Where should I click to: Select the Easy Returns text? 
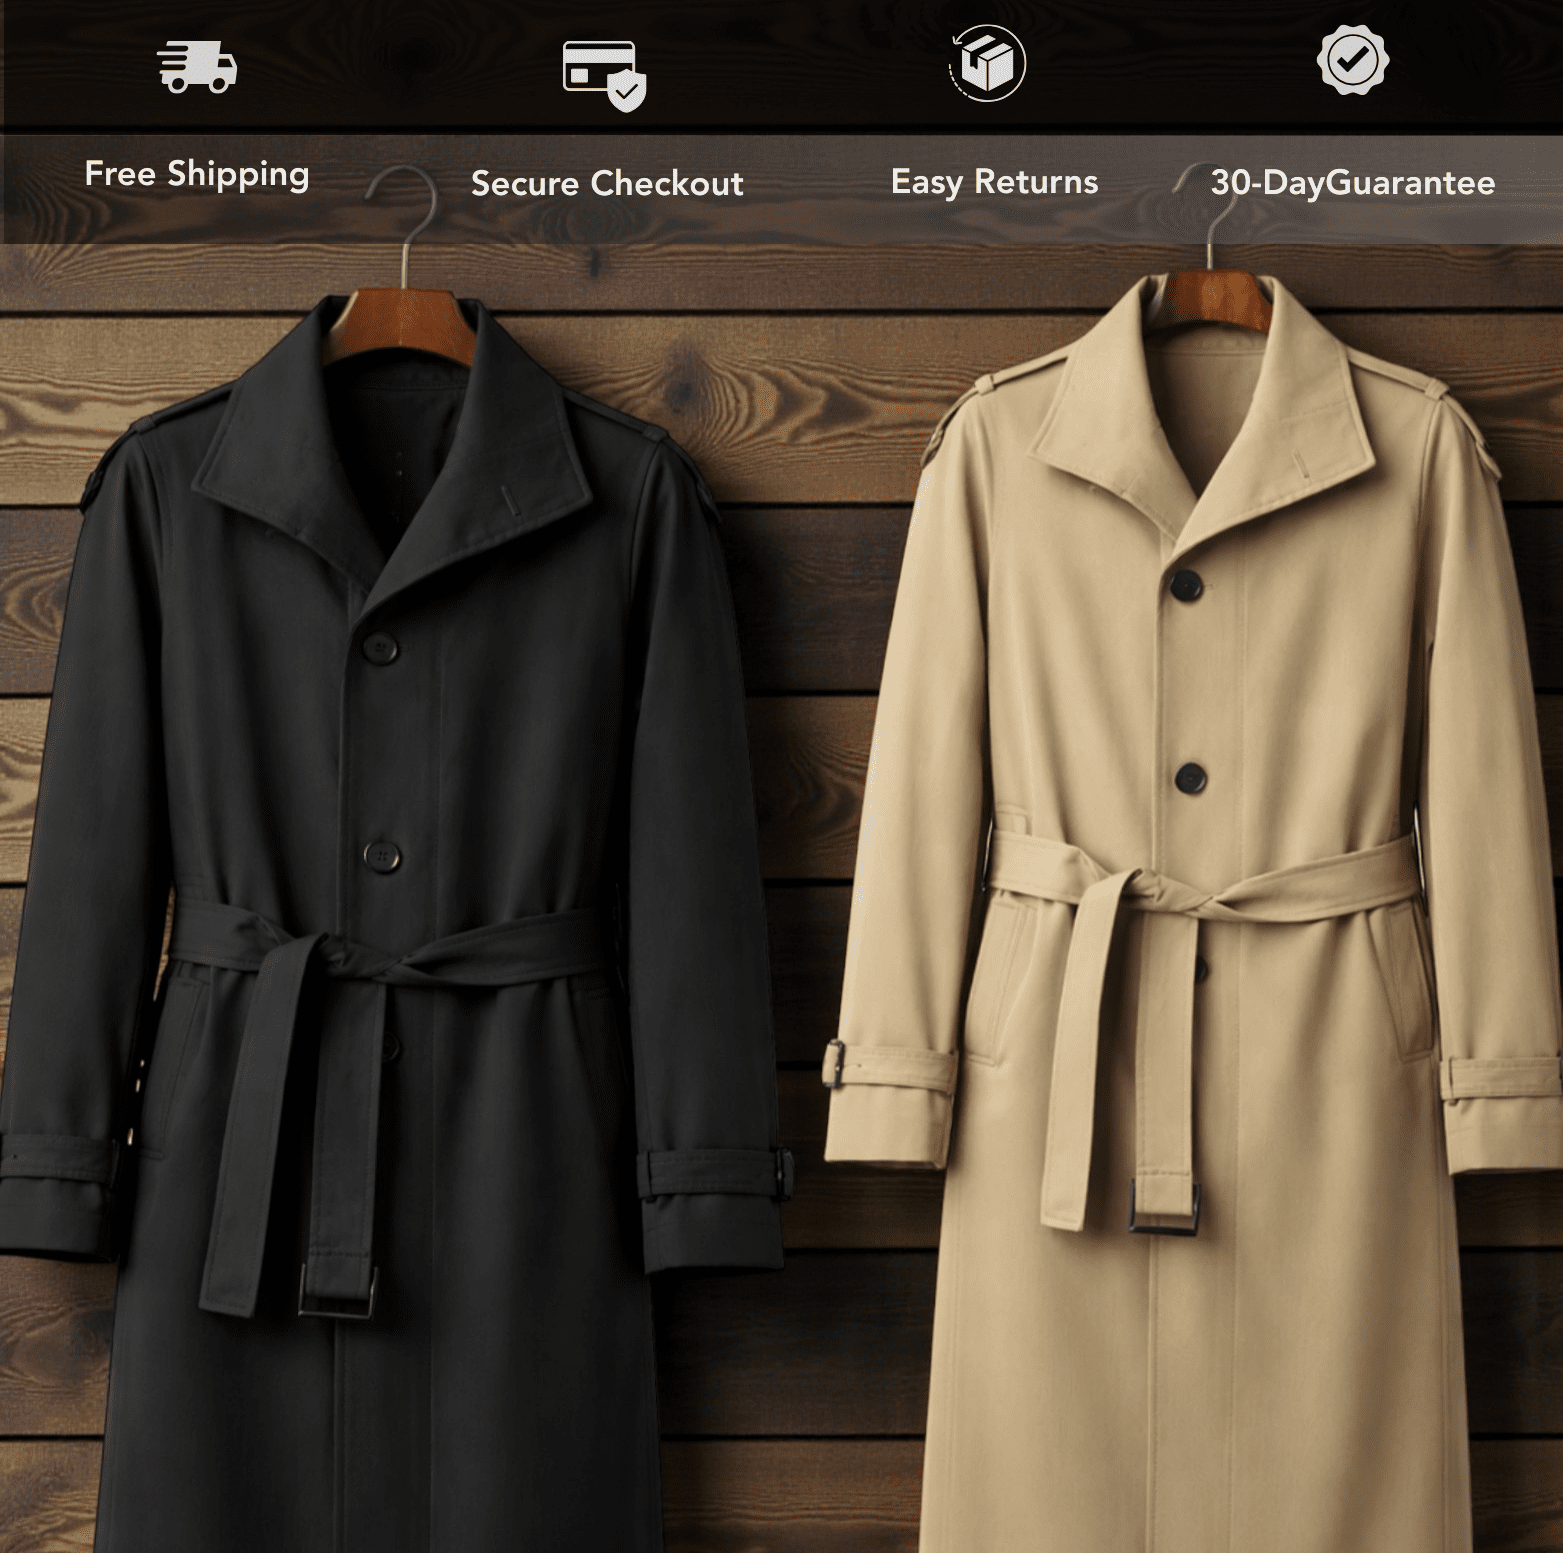pos(994,182)
